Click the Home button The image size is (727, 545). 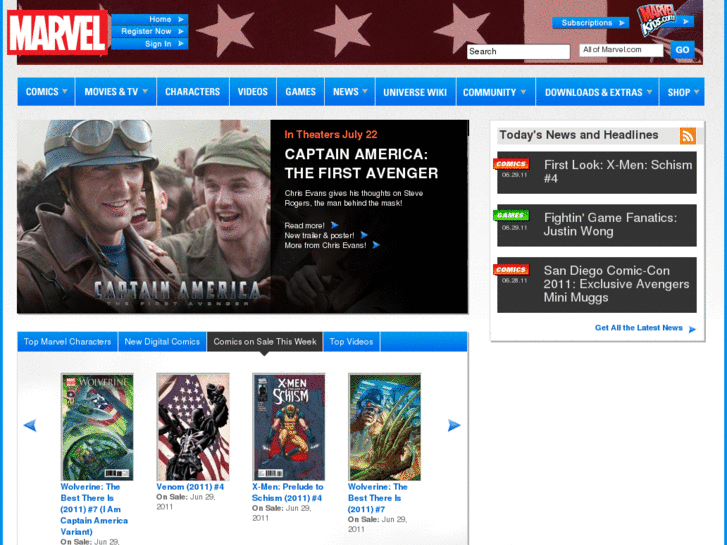pyautogui.click(x=150, y=19)
